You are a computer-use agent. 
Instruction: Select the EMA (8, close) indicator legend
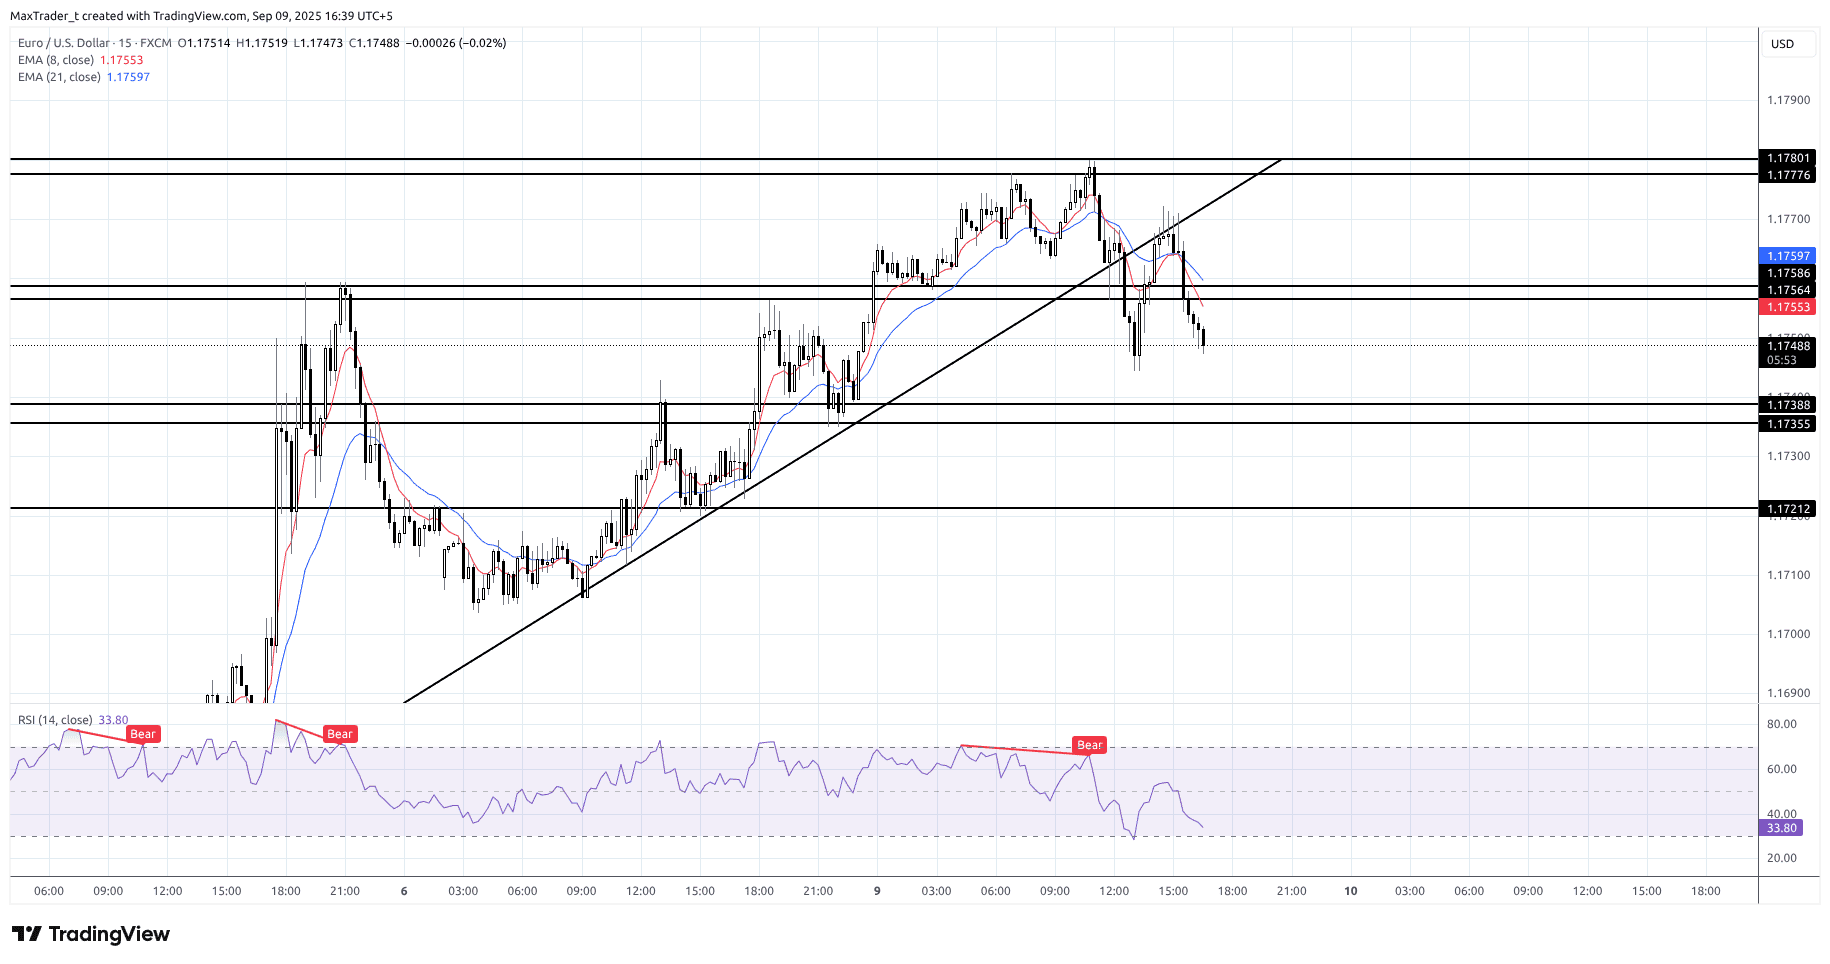[x=56, y=60]
